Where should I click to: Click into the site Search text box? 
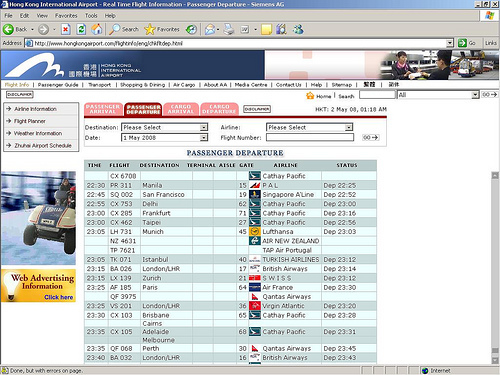click(377, 95)
